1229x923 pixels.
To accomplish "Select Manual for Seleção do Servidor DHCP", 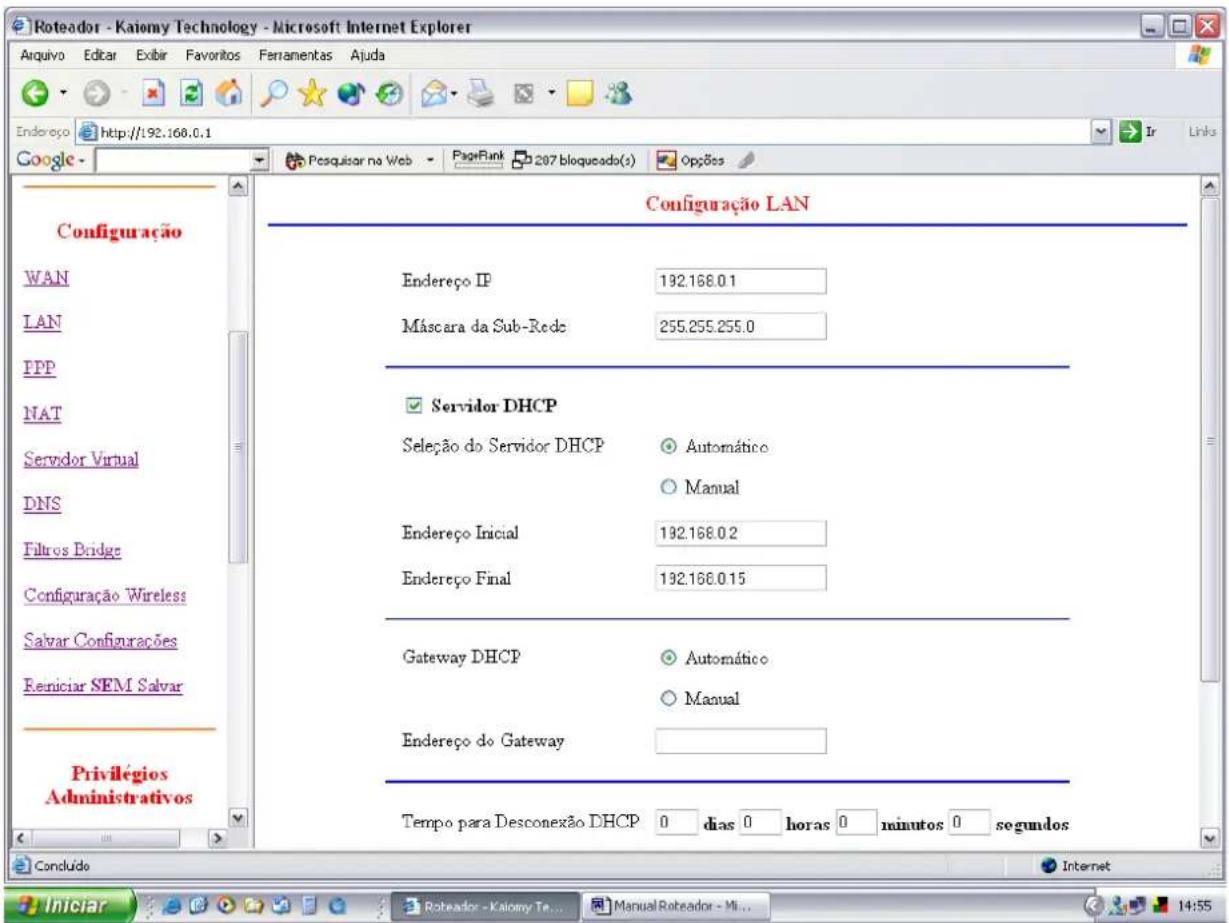I will 668,489.
